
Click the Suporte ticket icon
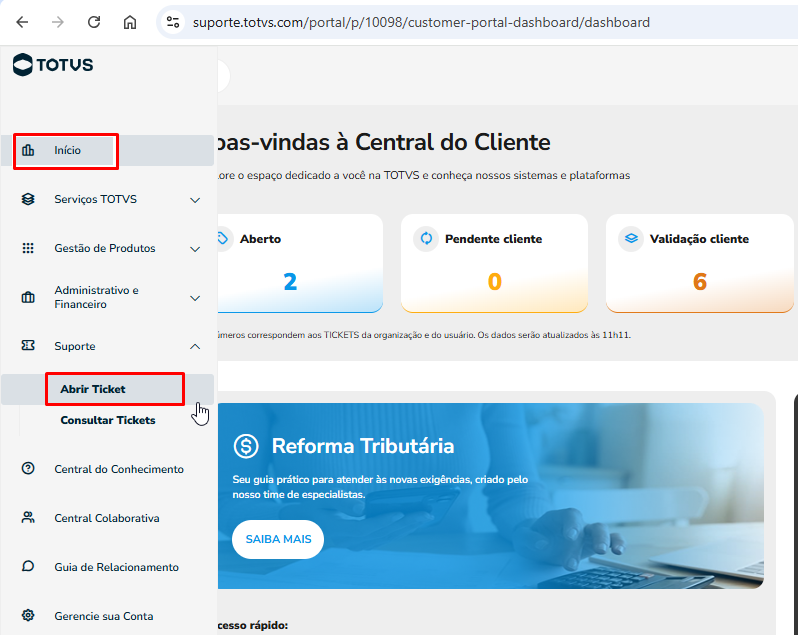point(28,346)
